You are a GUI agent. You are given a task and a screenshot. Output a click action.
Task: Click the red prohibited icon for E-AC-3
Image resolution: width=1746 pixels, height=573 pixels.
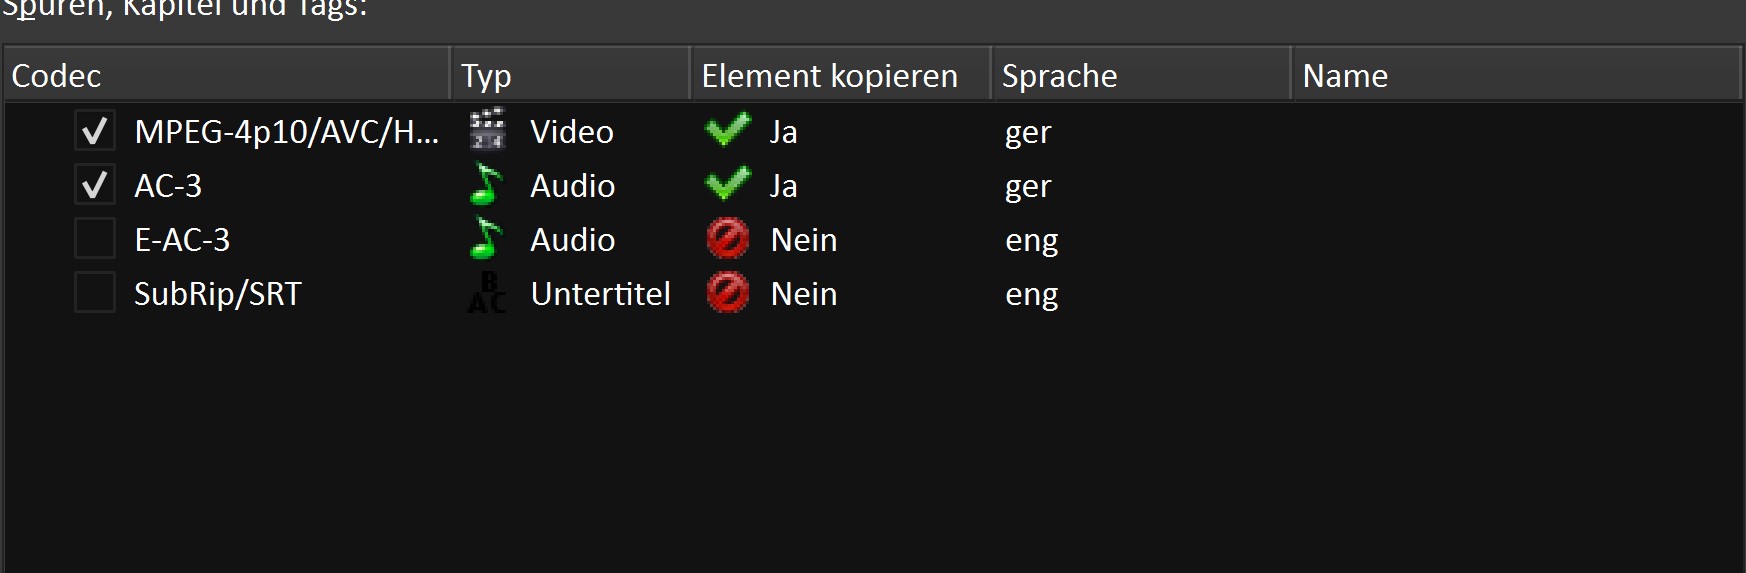click(x=727, y=239)
